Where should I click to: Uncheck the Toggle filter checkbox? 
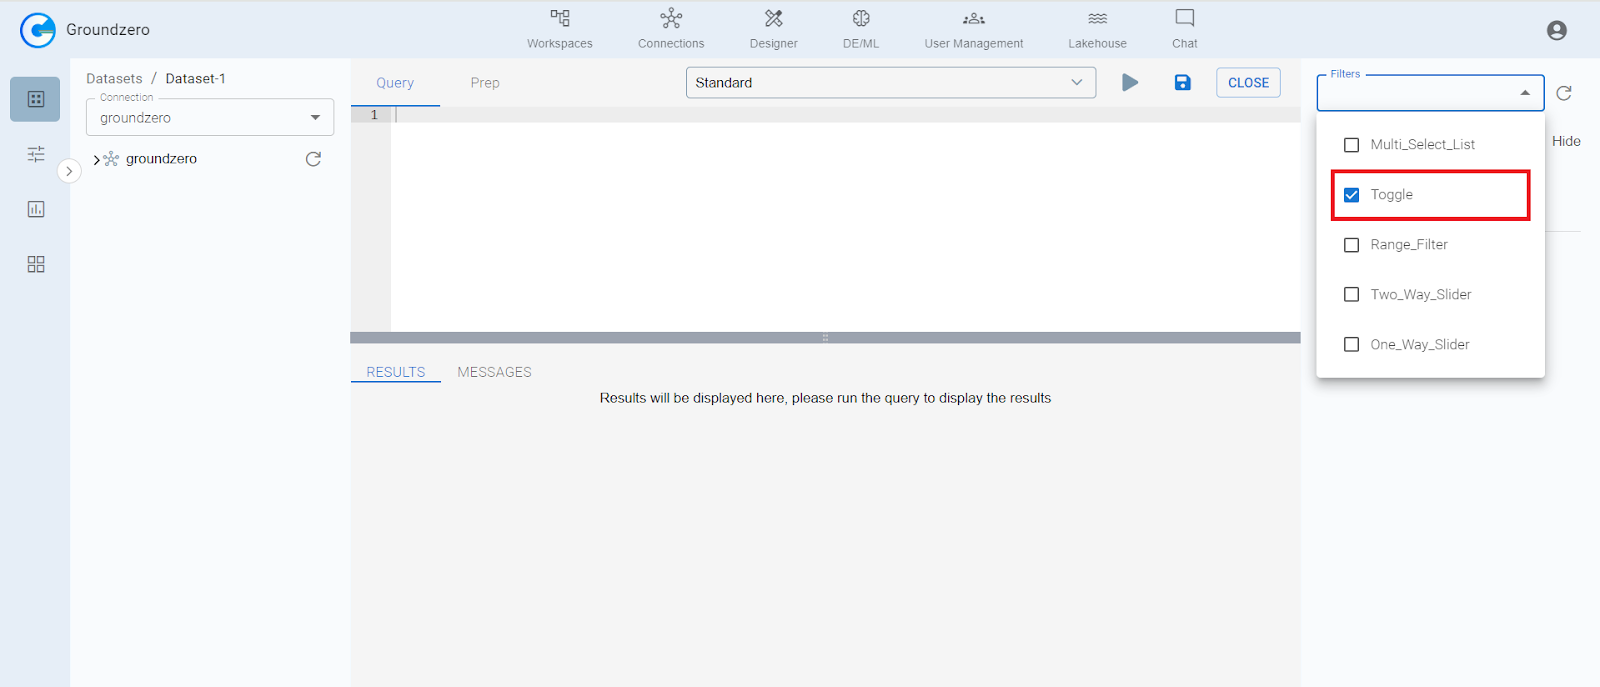(x=1351, y=195)
